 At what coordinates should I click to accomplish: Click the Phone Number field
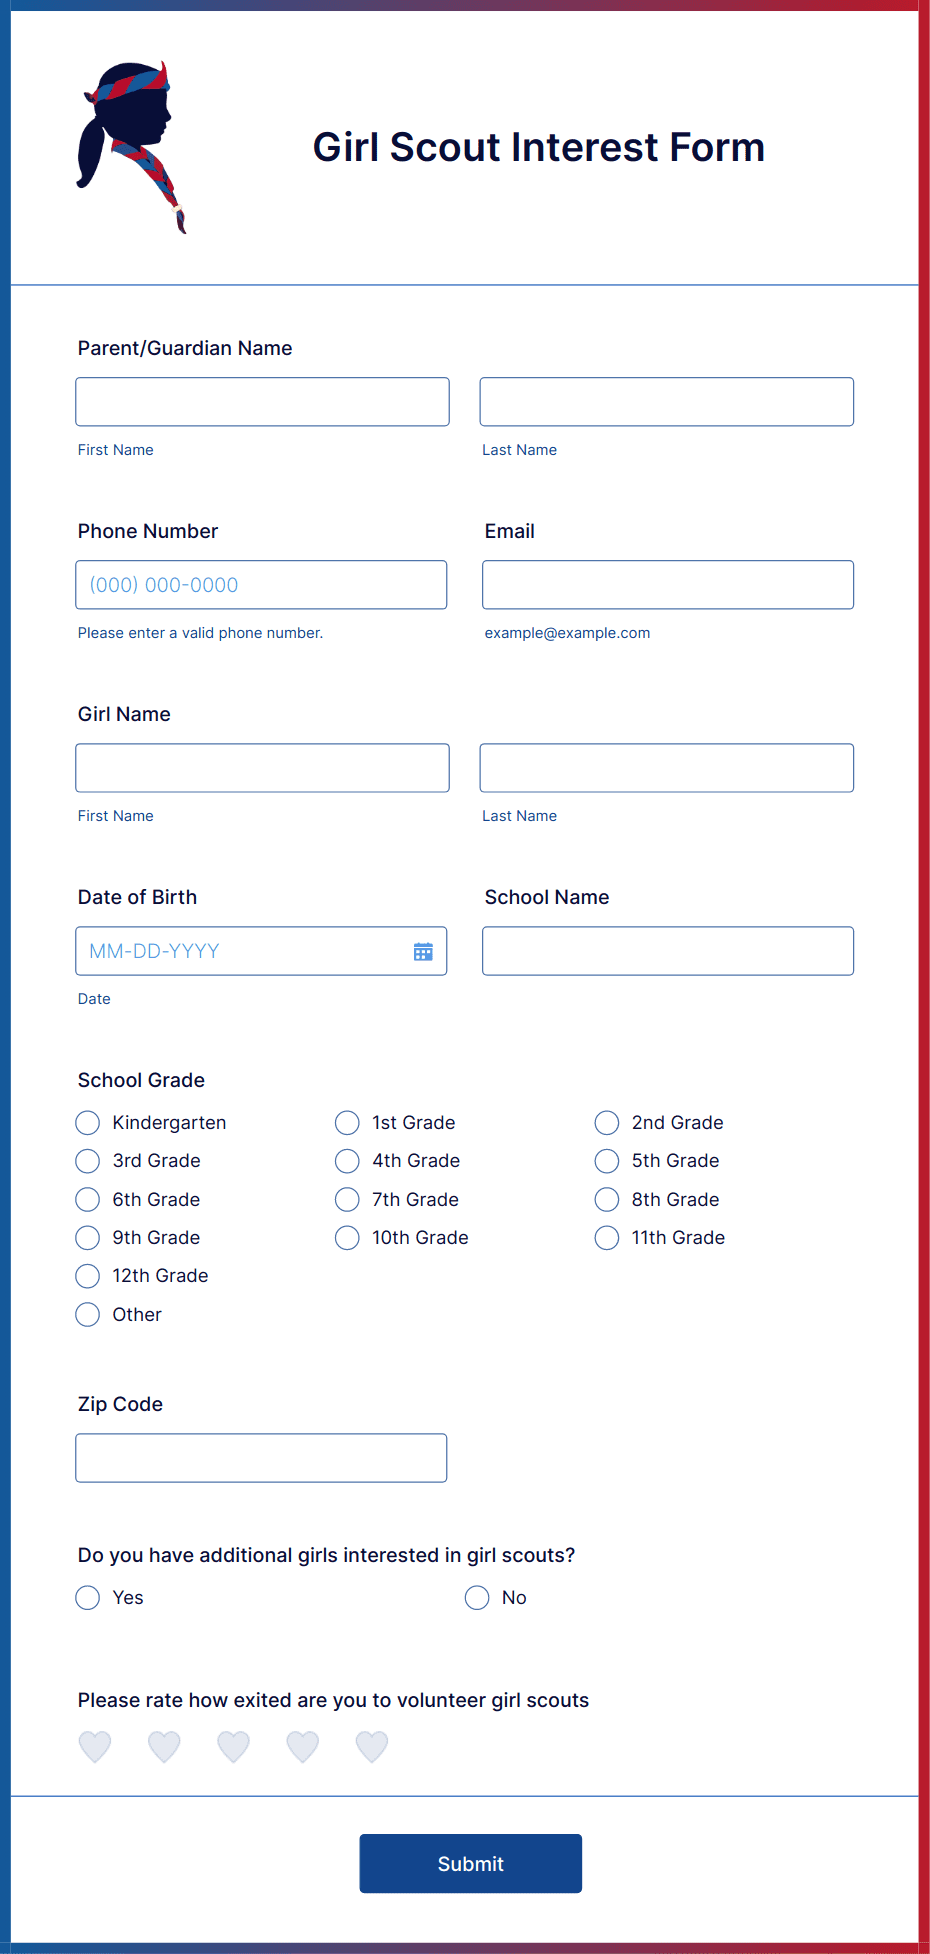click(261, 584)
